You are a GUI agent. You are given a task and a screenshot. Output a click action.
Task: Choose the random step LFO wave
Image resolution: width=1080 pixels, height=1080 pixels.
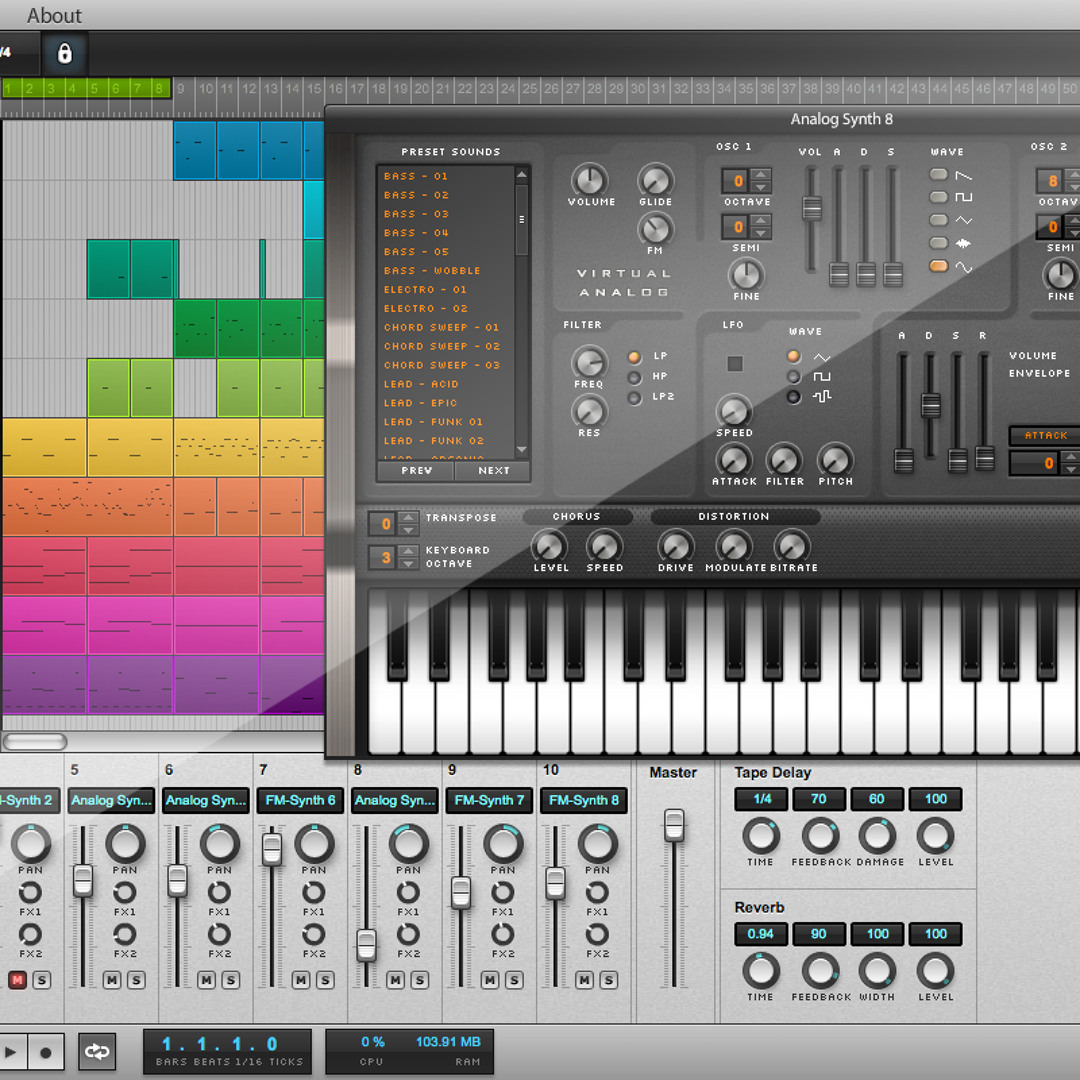click(x=794, y=397)
